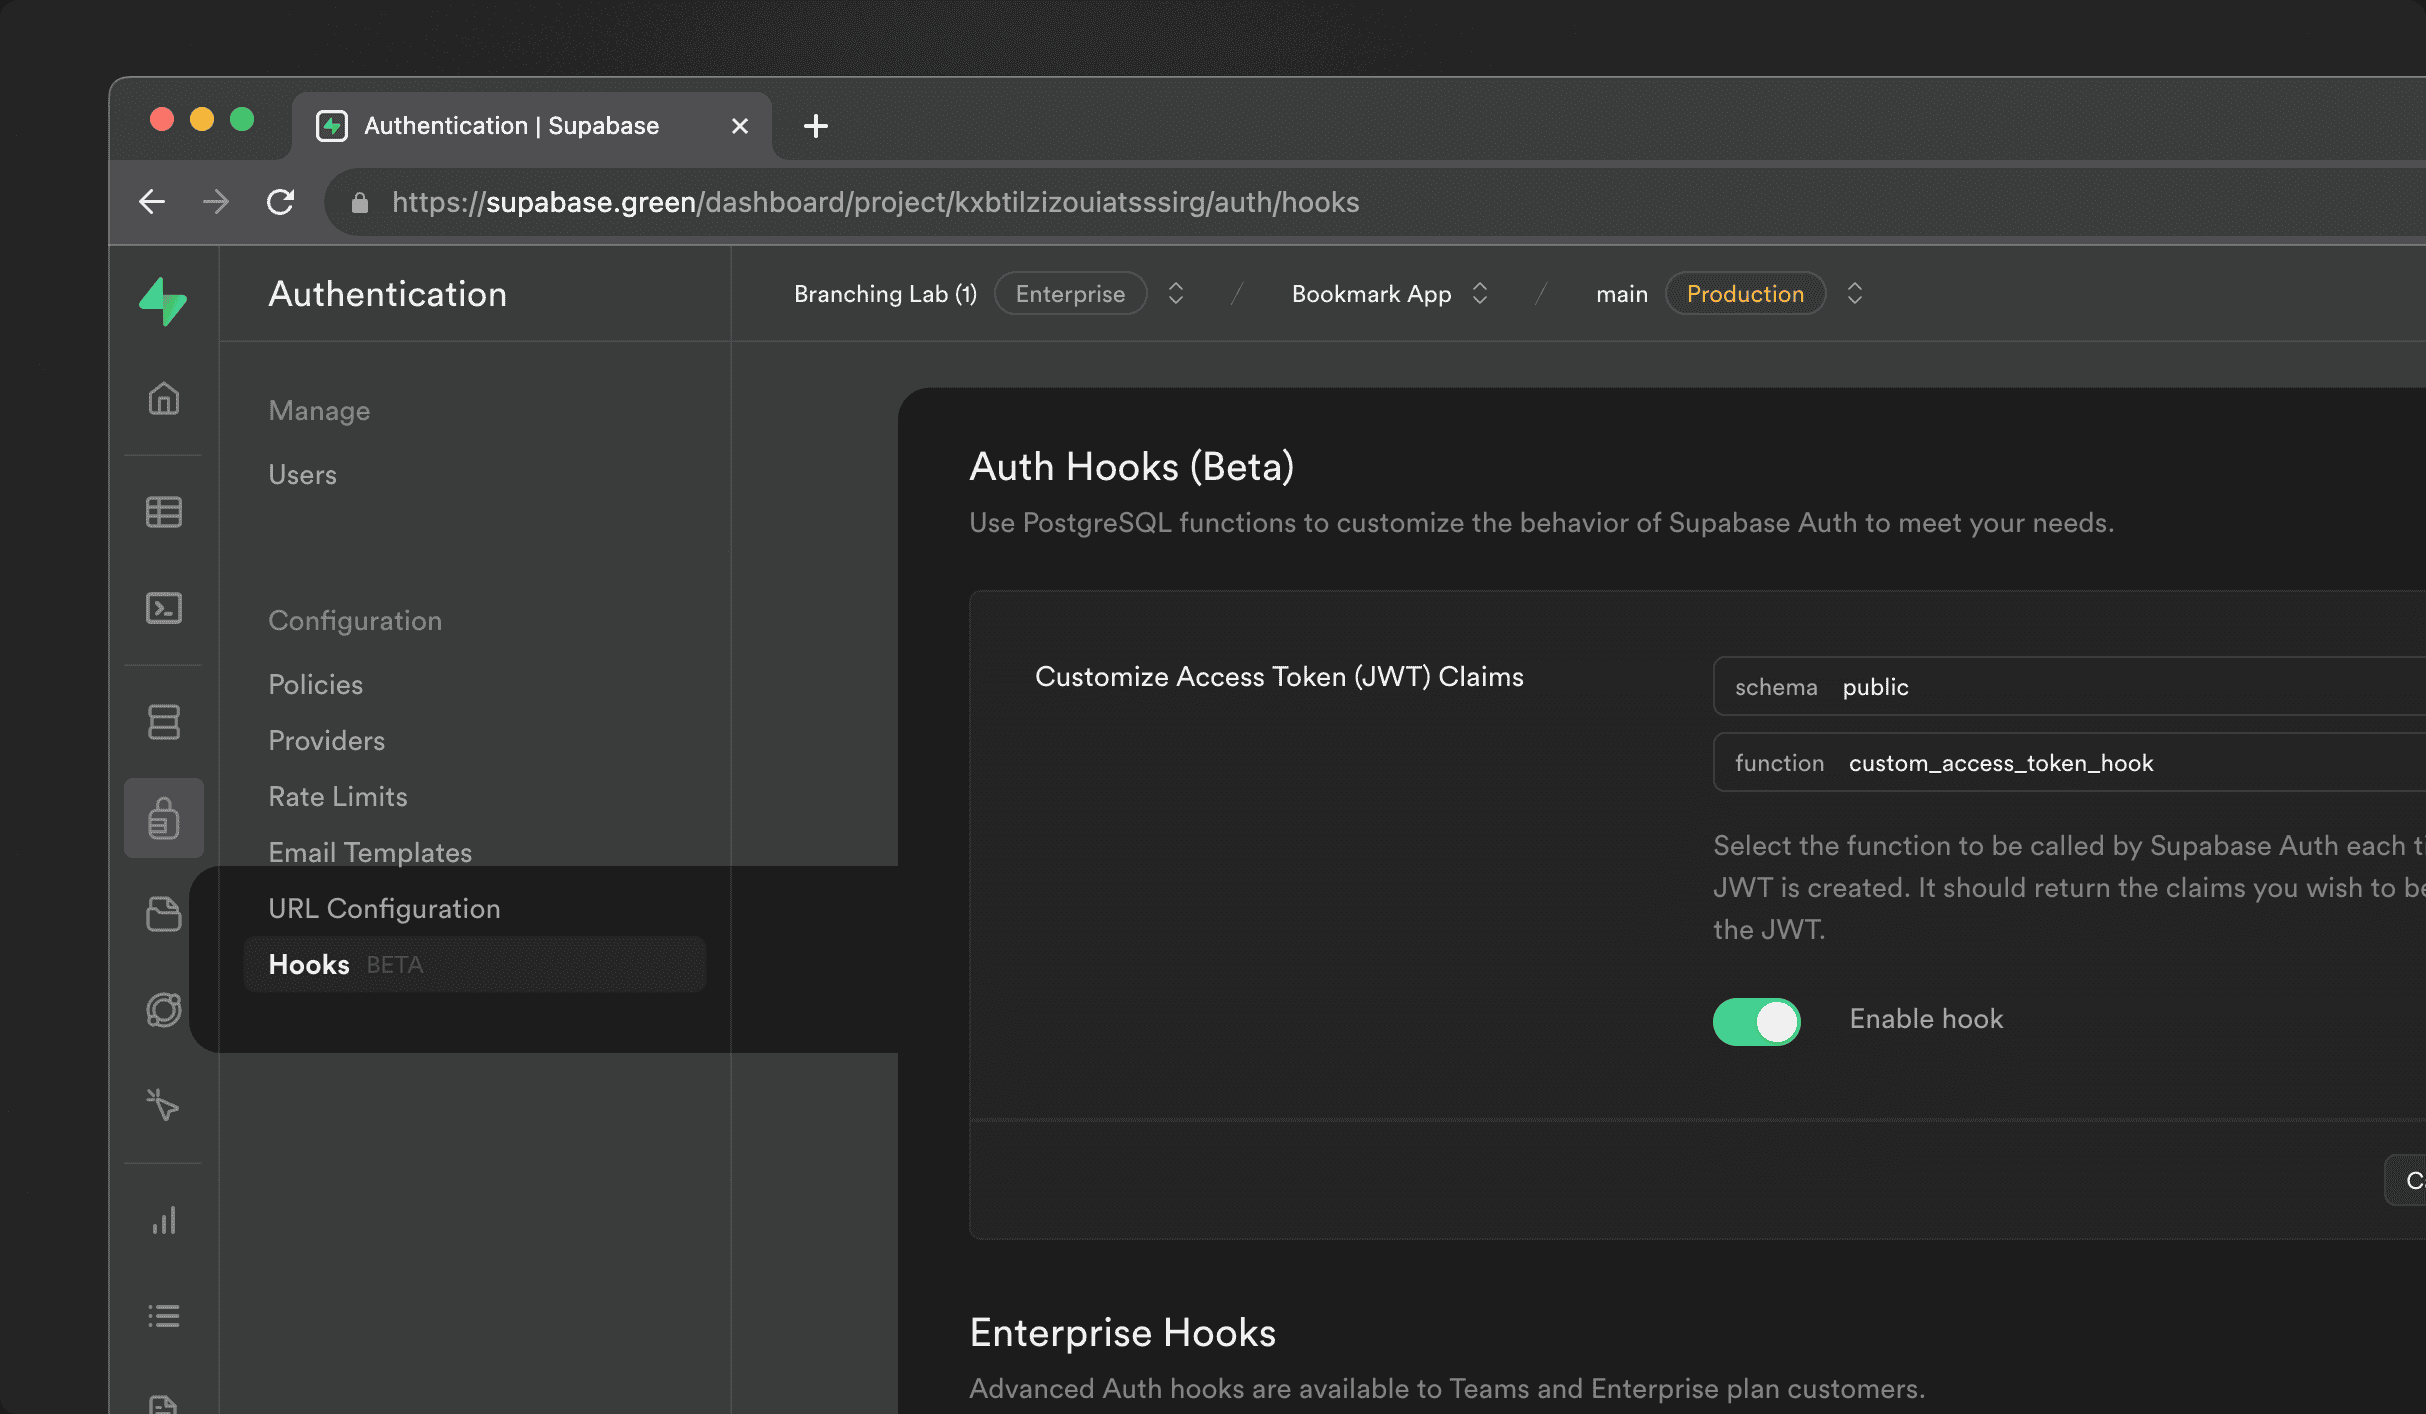Open the Database icon in sidebar
Screen dimensions: 2426x1414
(x=164, y=721)
